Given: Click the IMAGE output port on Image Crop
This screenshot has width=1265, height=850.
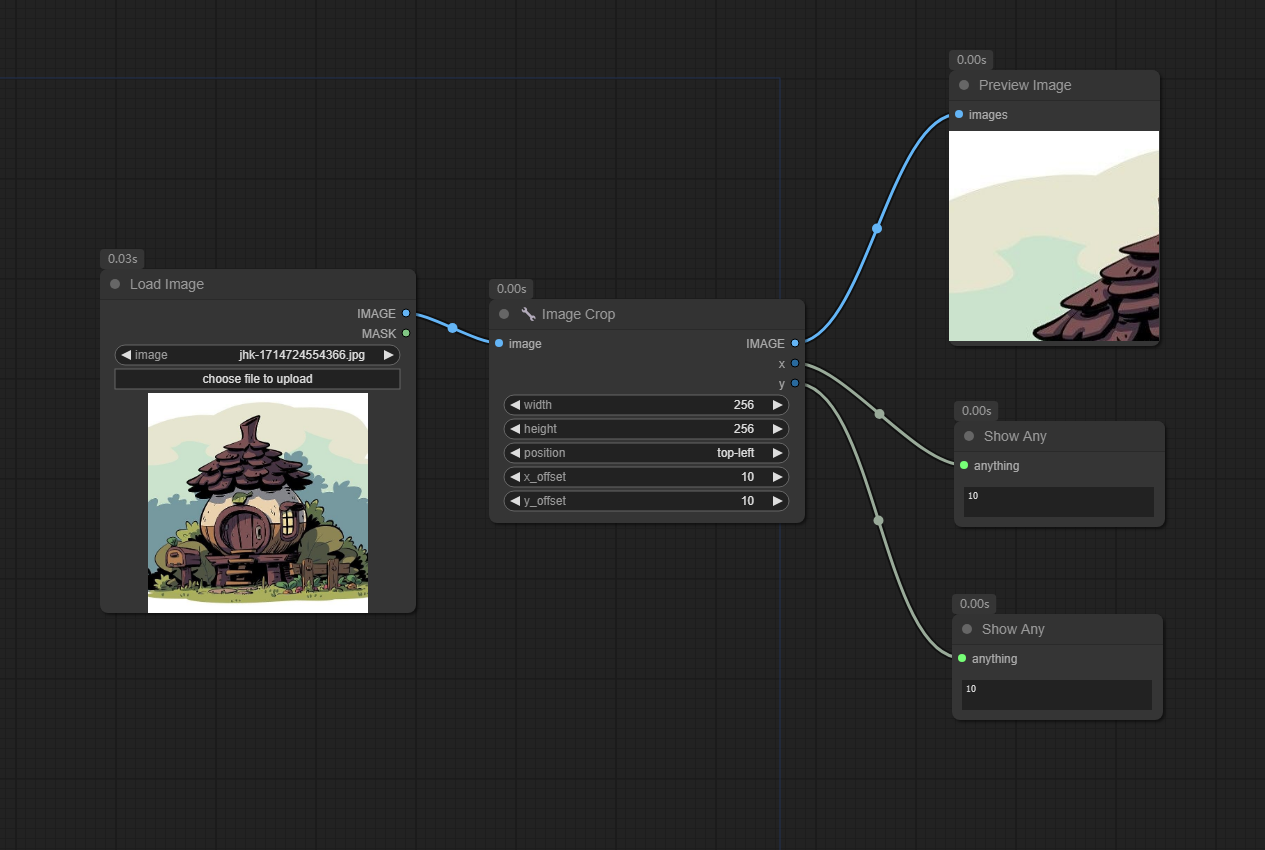Looking at the screenshot, I should tap(795, 344).
